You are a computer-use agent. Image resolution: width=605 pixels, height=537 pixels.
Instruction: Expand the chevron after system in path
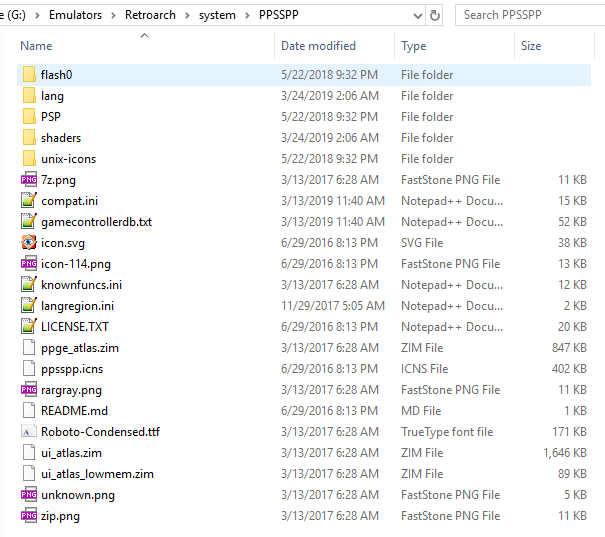pyautogui.click(x=247, y=15)
